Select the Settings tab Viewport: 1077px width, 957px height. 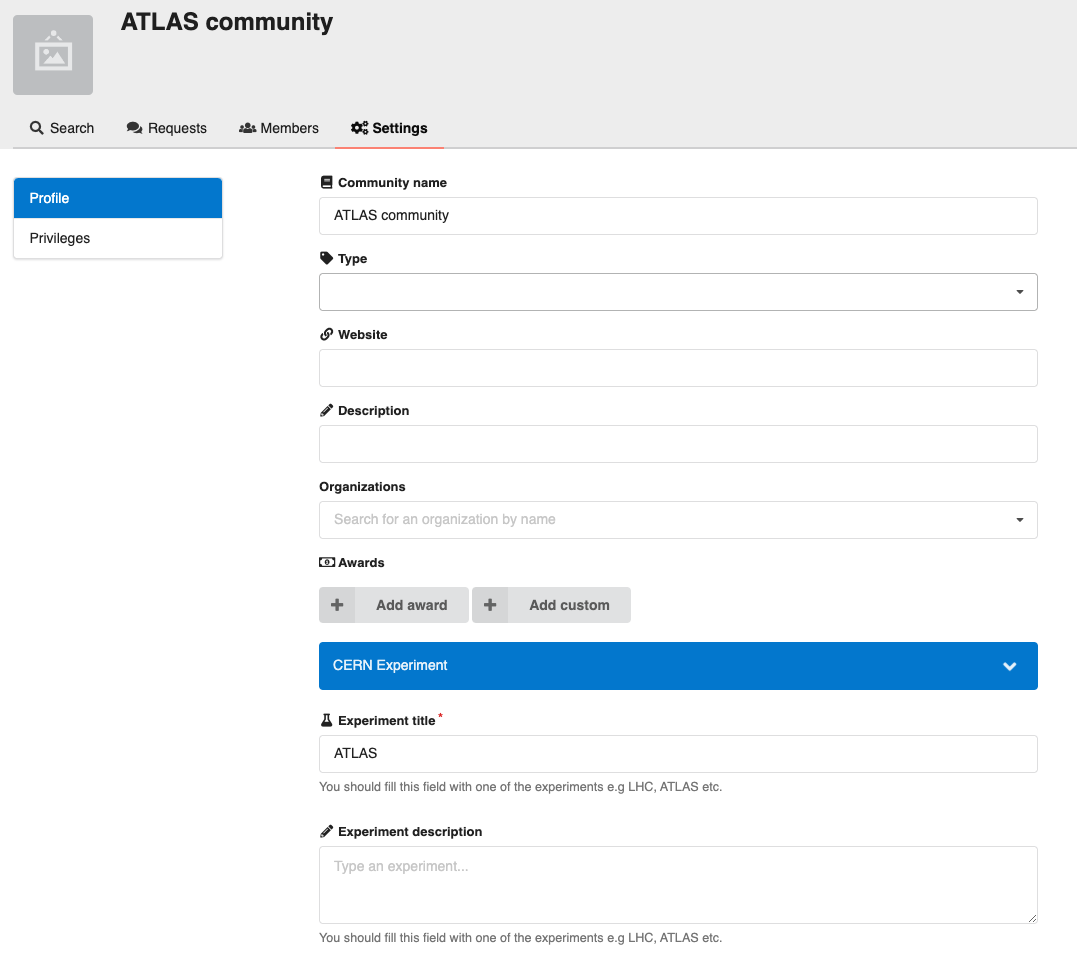[x=389, y=128]
